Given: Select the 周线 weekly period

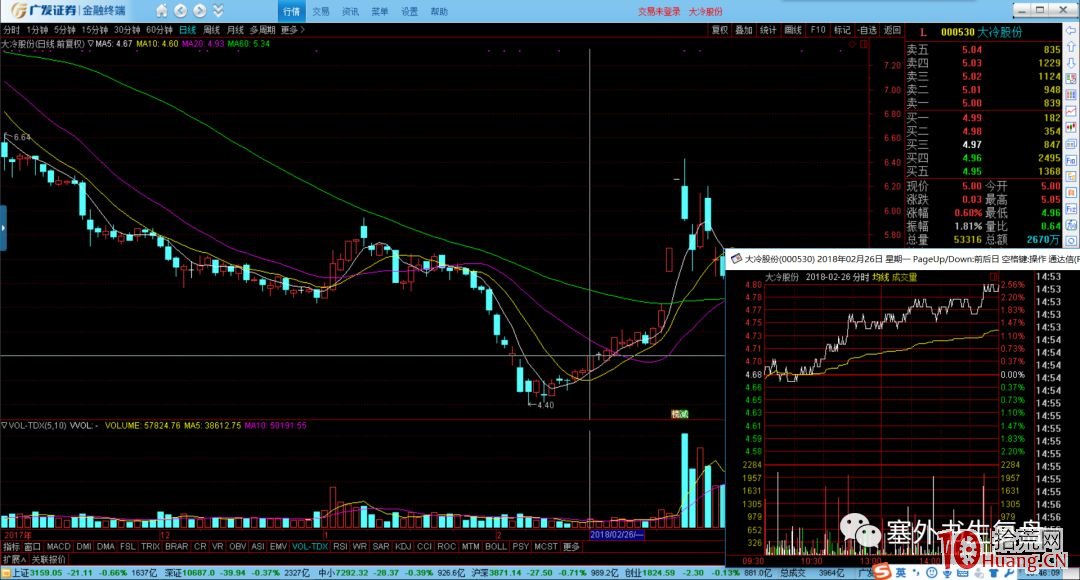Looking at the screenshot, I should [x=211, y=30].
